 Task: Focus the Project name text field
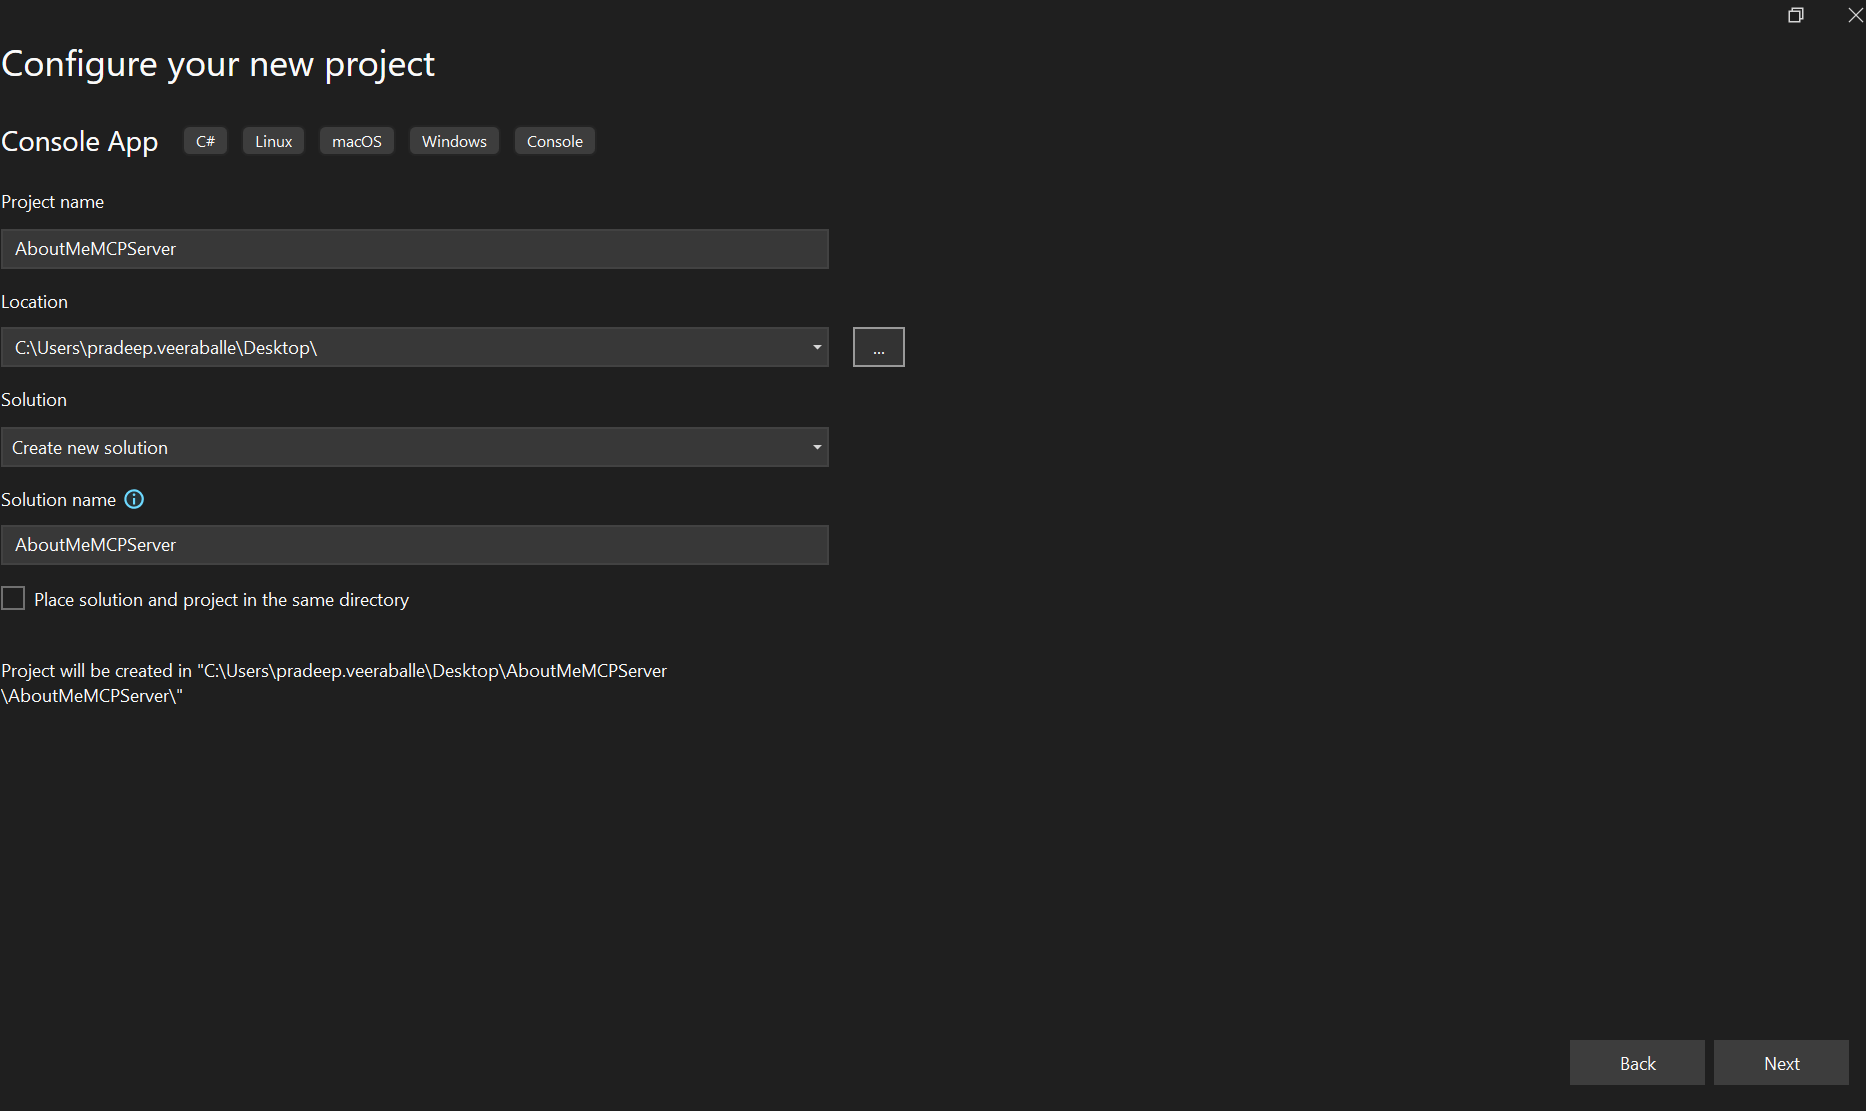(x=414, y=249)
